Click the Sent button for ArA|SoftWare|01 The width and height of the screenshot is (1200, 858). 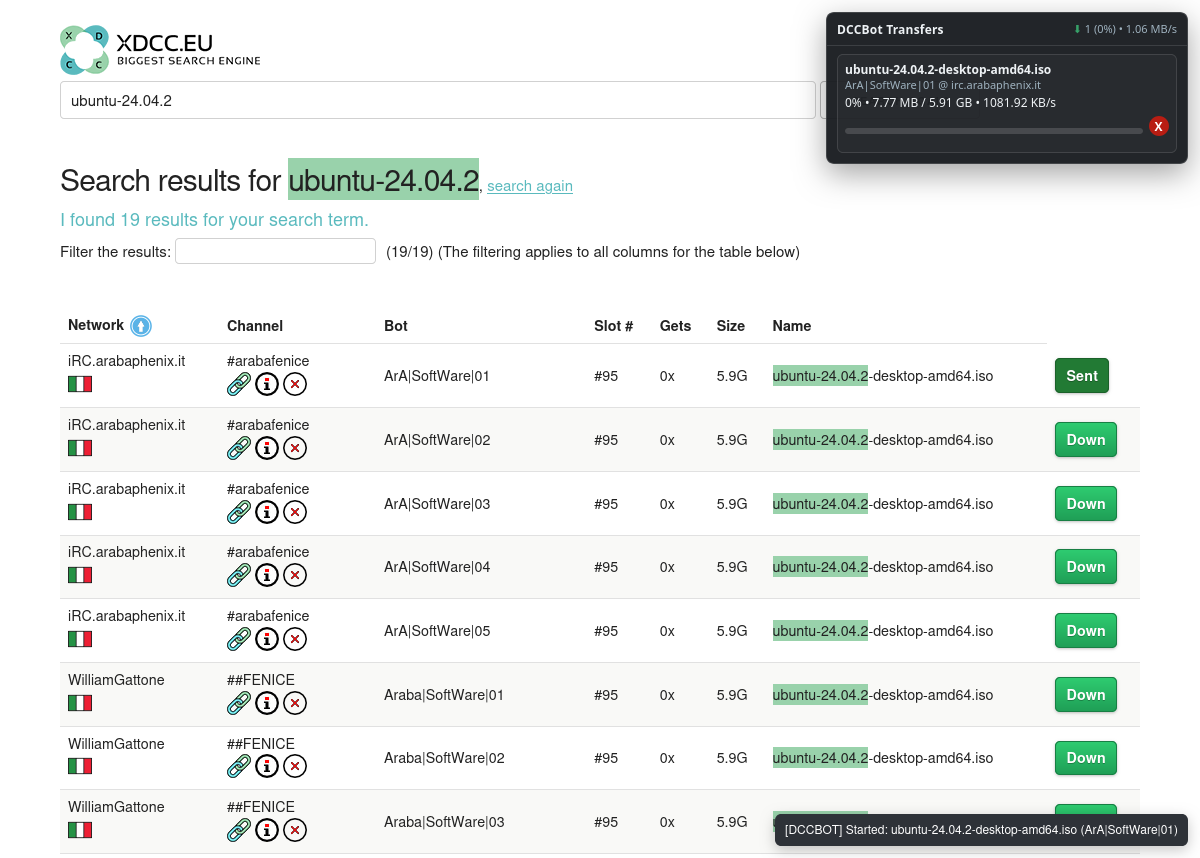coord(1082,376)
